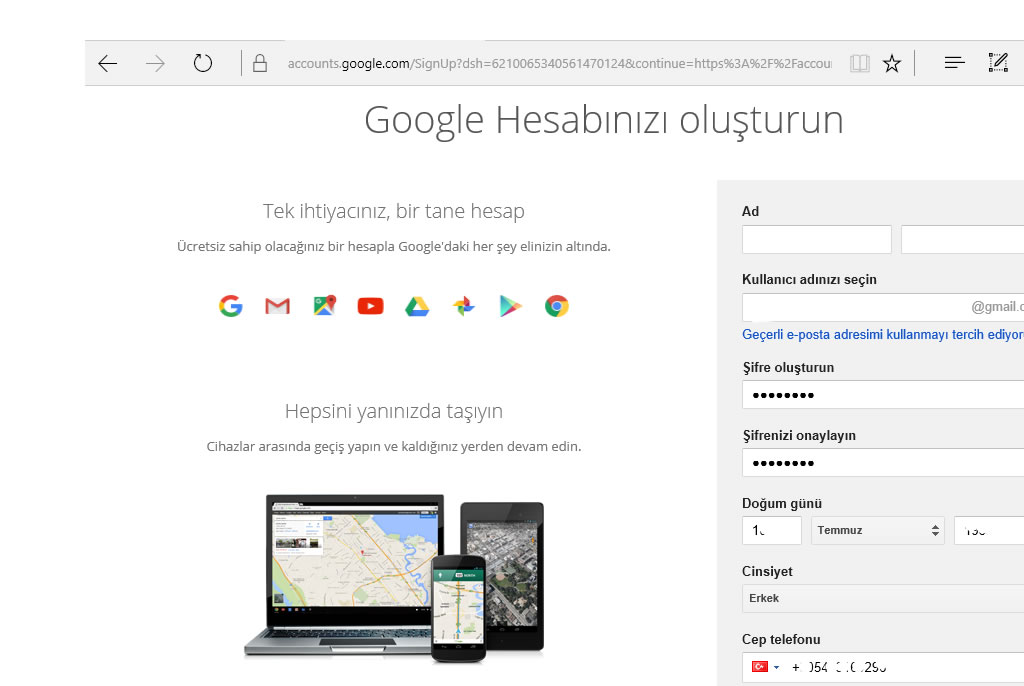Click the 'Şifre oluşturun' password field
1024x686 pixels.
point(883,395)
